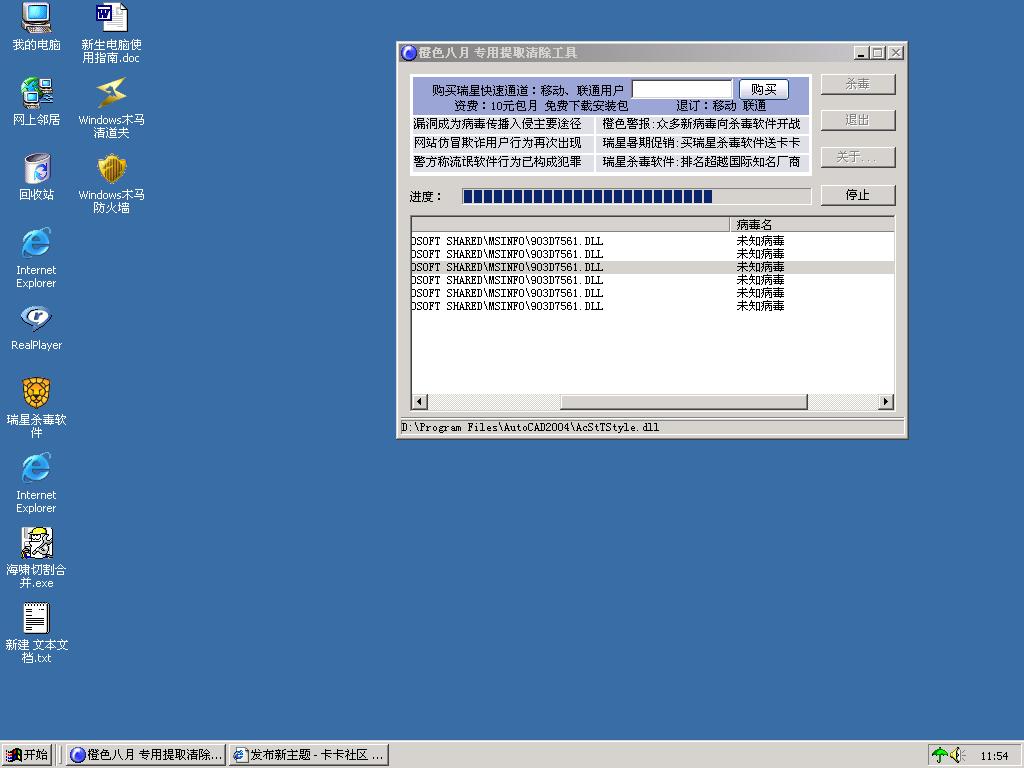The image size is (1024, 768).
Task: Click the 11:54 system clock
Action: point(994,756)
